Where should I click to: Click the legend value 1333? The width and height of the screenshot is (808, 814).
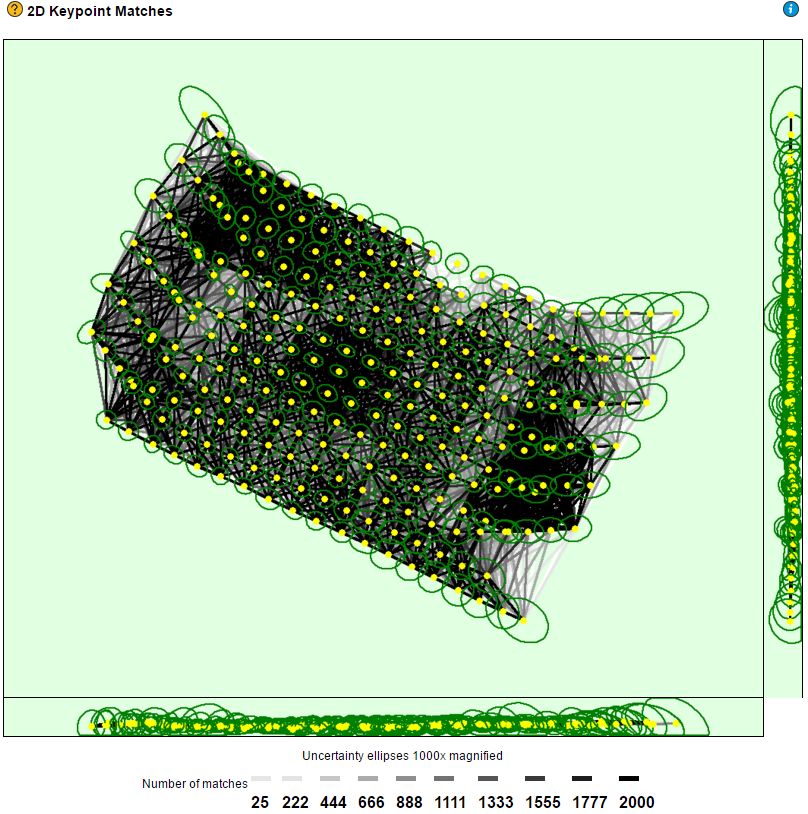pos(496,802)
